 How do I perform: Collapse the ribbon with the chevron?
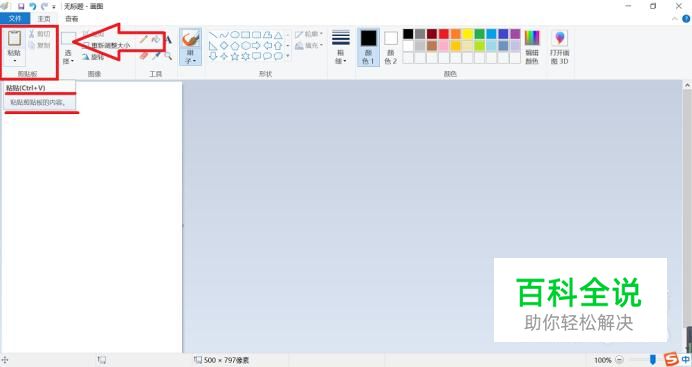[x=675, y=19]
